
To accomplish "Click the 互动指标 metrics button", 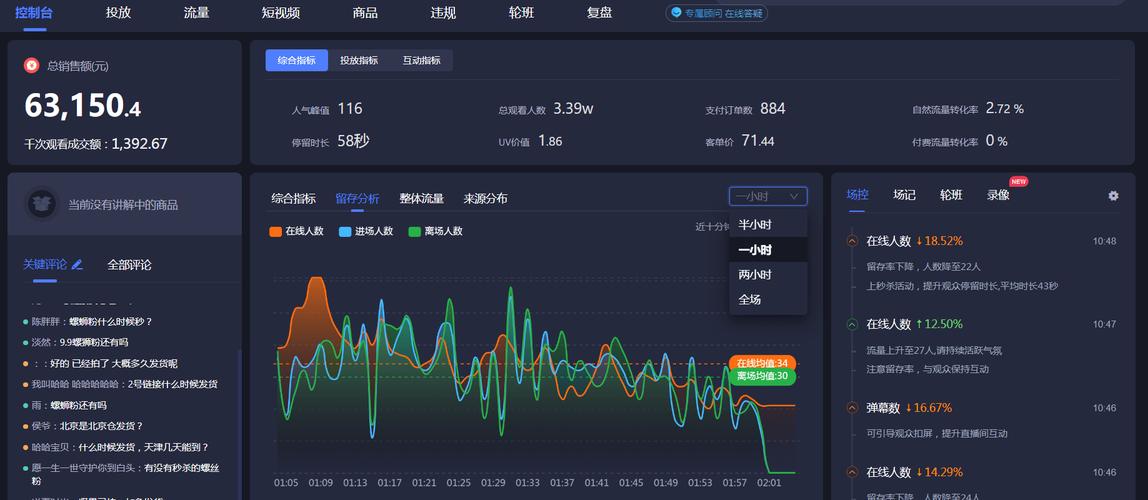I will [421, 61].
